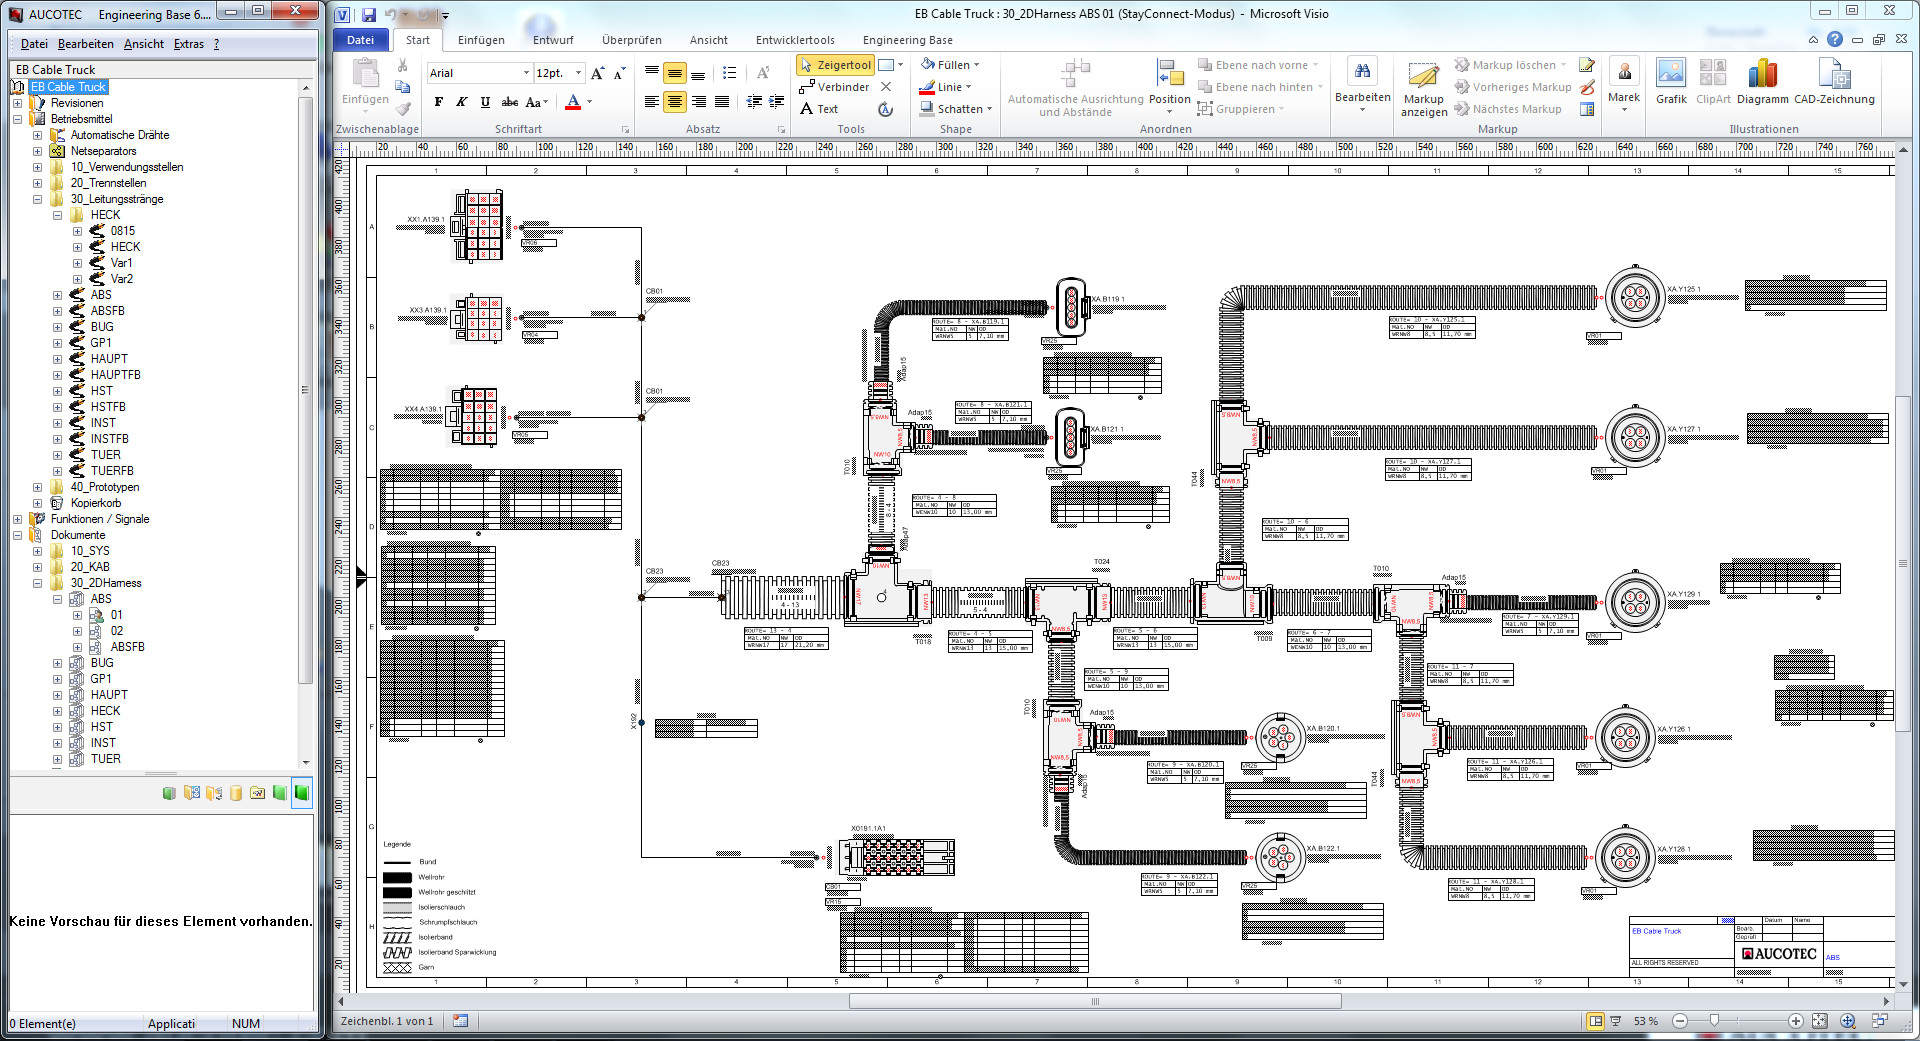Click the yellow database cylinder icon
1920x1041 pixels.
point(236,793)
